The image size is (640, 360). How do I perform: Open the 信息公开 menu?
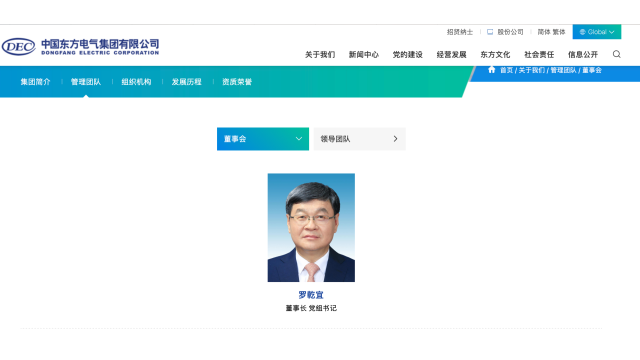(583, 55)
